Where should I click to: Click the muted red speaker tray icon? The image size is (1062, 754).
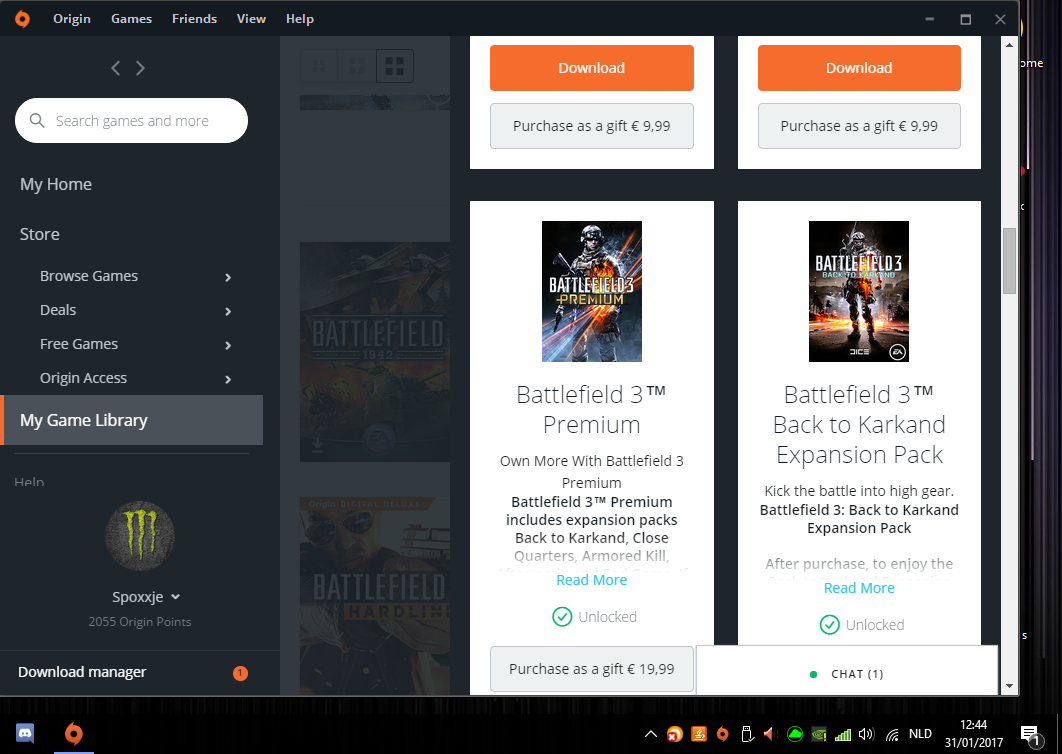770,734
